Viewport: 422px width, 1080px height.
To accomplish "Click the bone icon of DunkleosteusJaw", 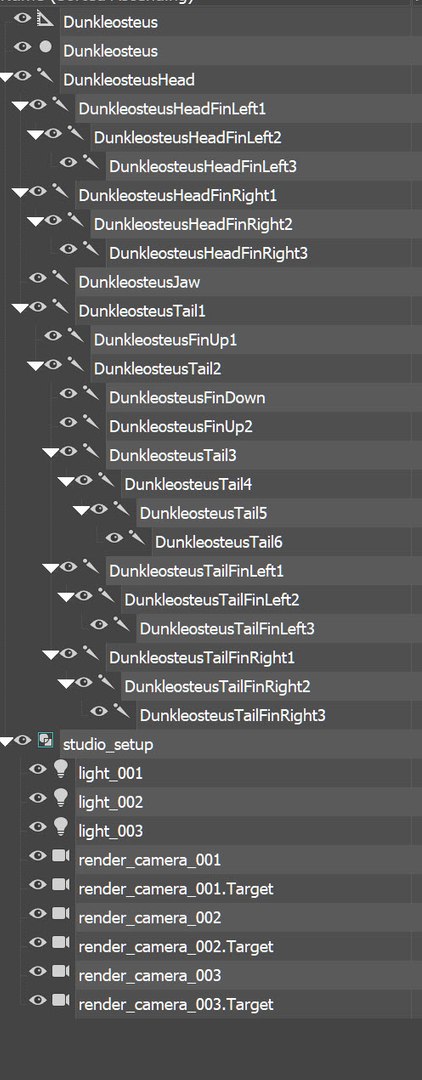I will point(61,279).
